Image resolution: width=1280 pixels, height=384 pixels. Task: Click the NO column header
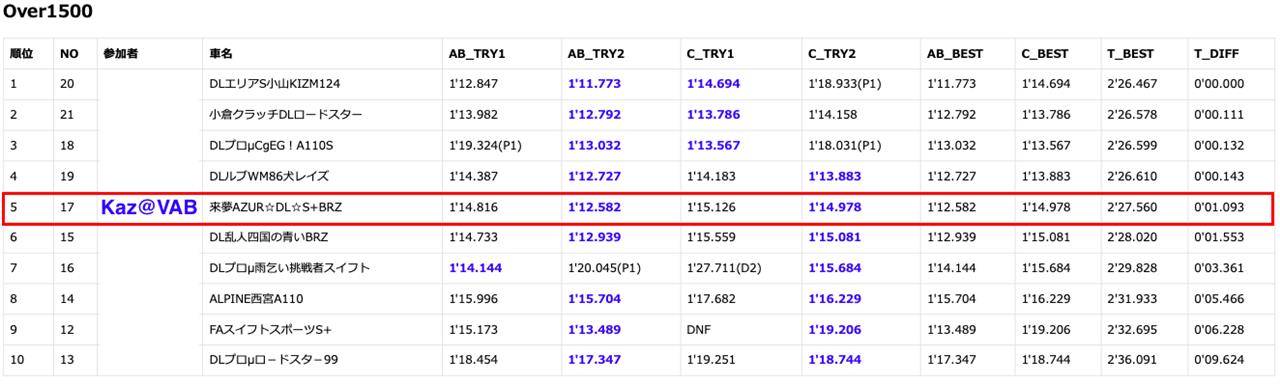click(68, 54)
